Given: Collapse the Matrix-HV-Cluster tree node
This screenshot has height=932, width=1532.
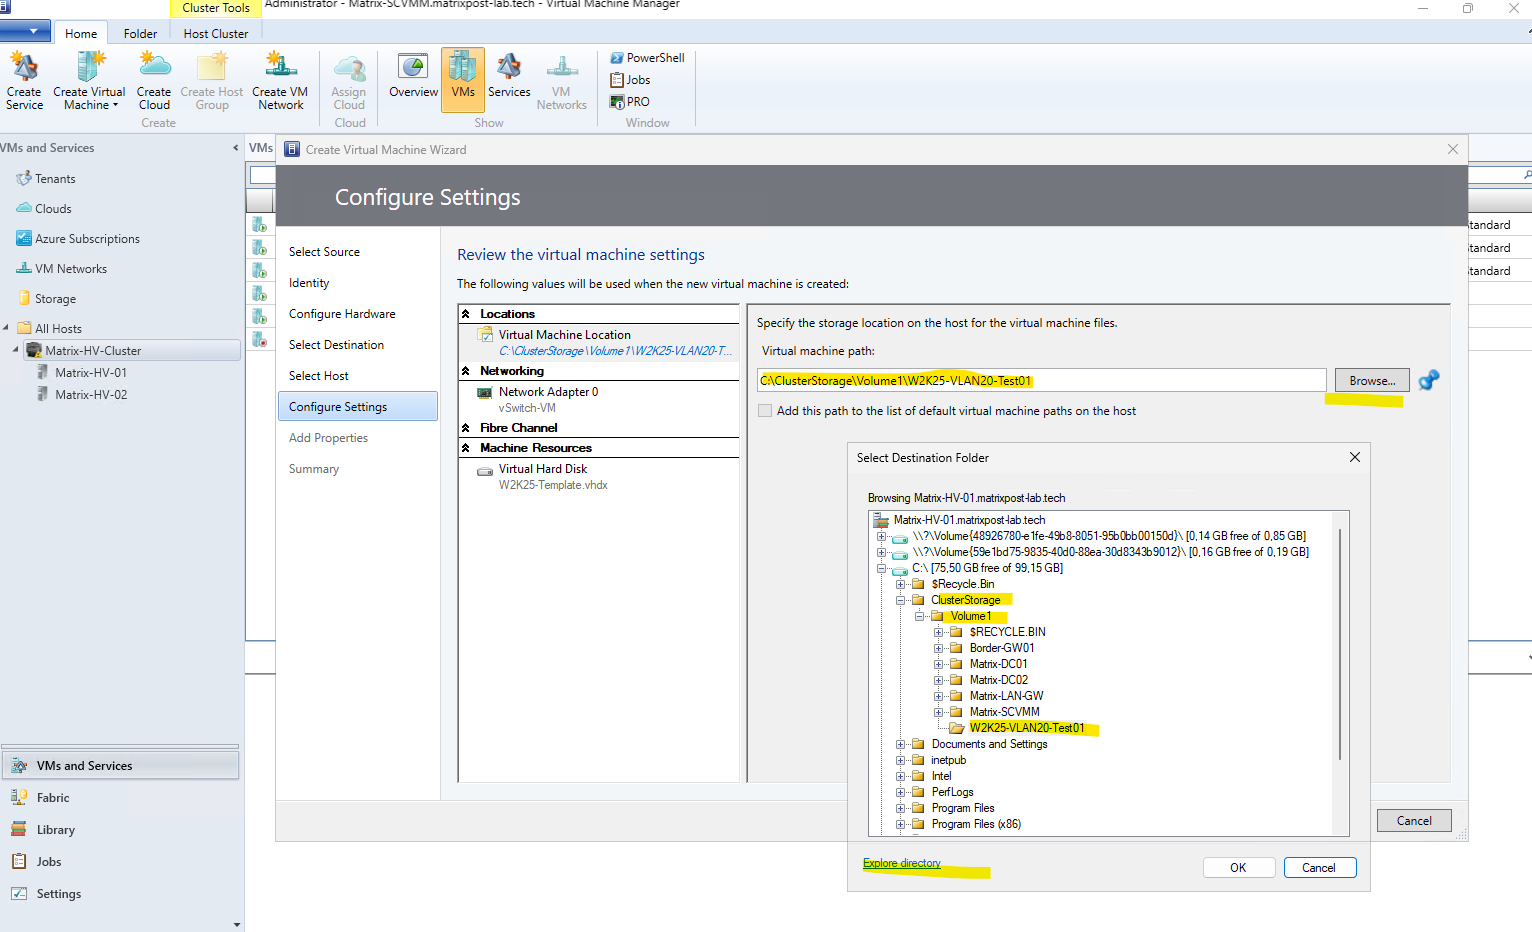Looking at the screenshot, I should click(15, 350).
